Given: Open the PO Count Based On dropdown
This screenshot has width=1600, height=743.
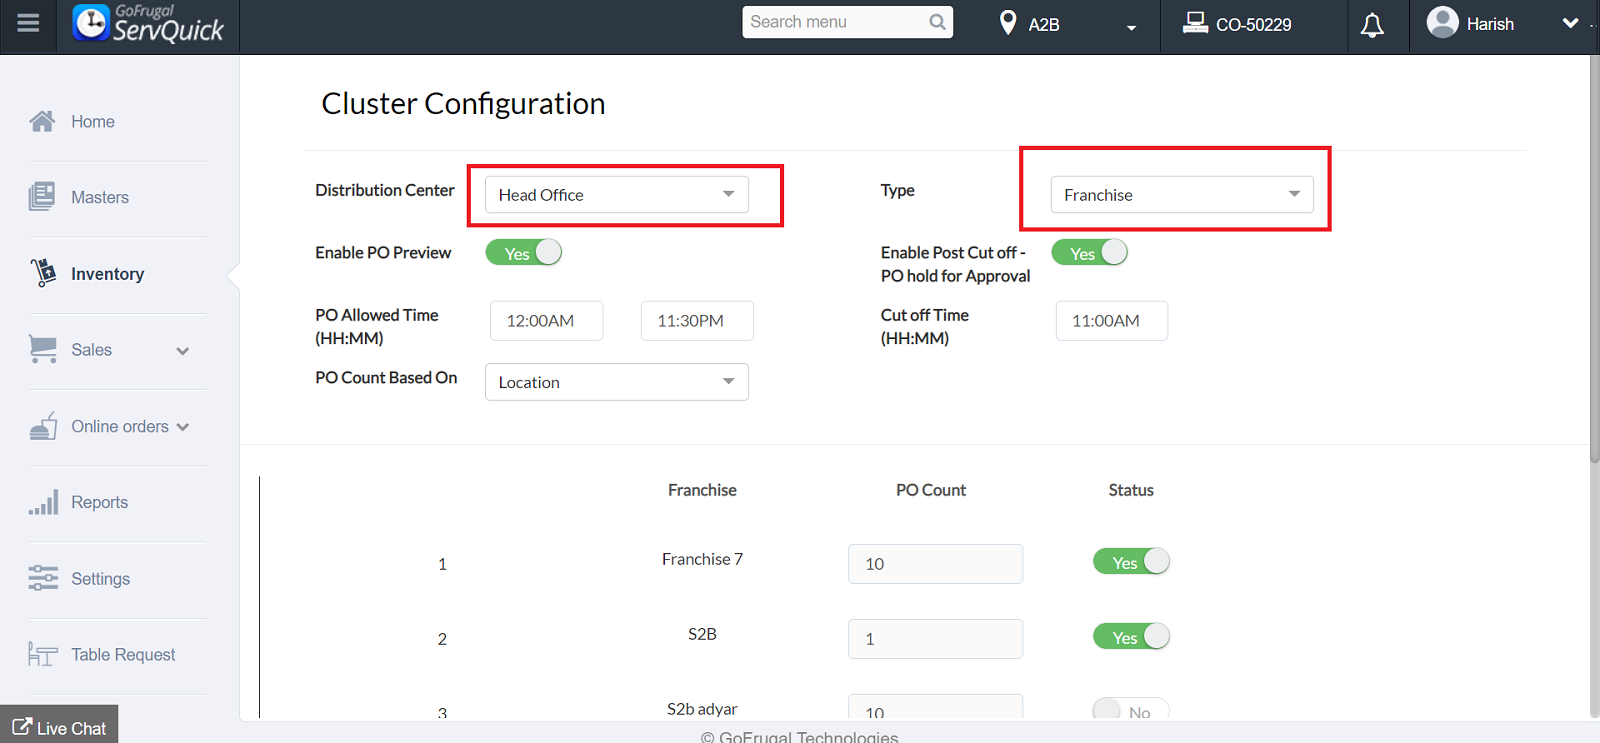Looking at the screenshot, I should 616,382.
